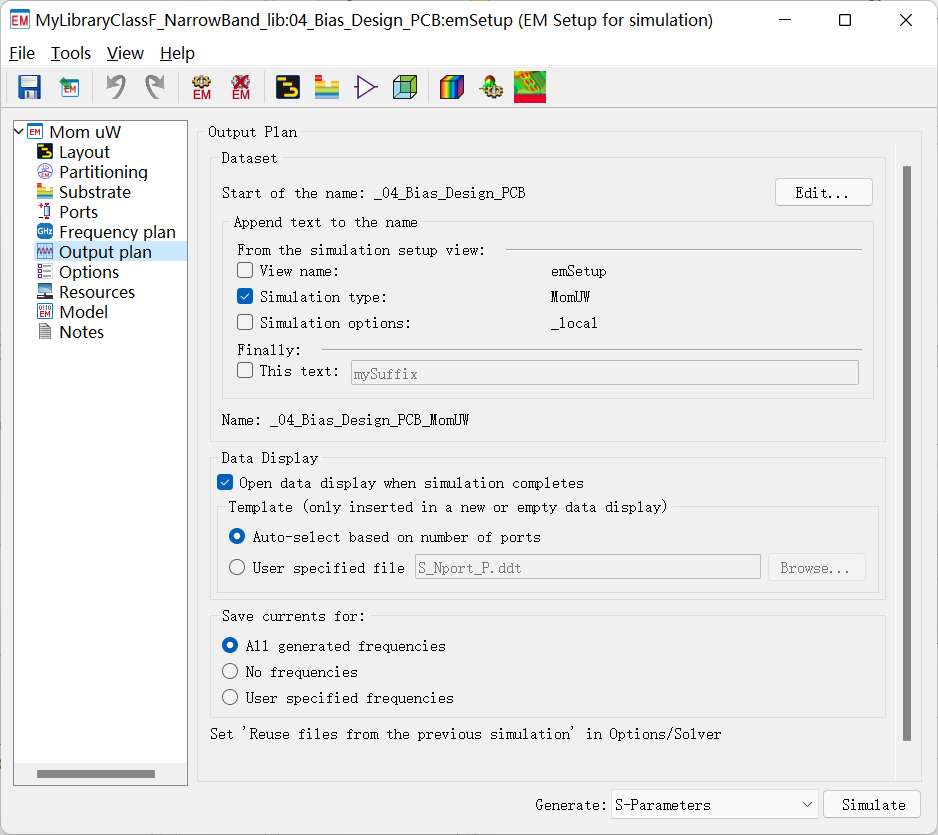Select Frequency plan in the tree
Screen dimensions: 938x835
(x=117, y=232)
